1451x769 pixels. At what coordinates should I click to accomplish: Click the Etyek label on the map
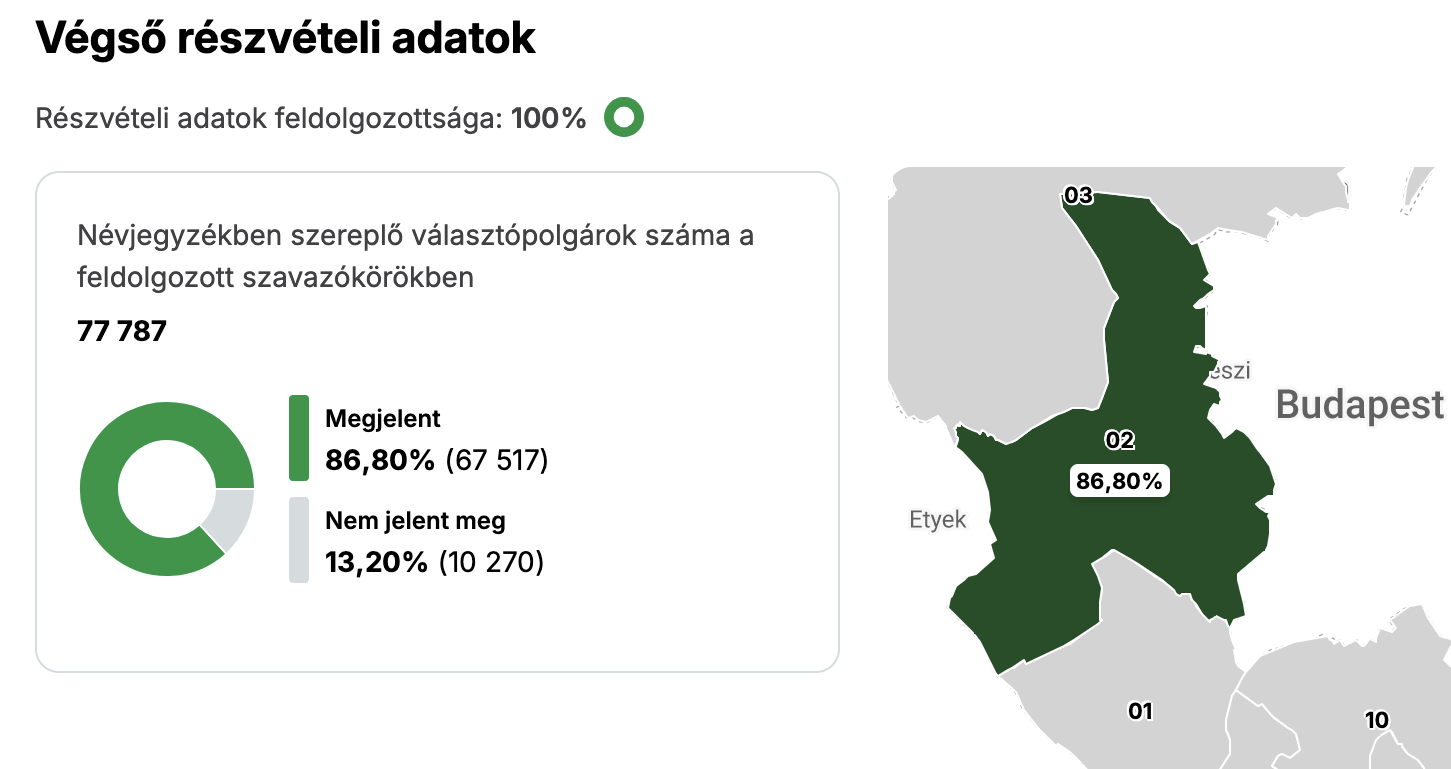point(937,520)
